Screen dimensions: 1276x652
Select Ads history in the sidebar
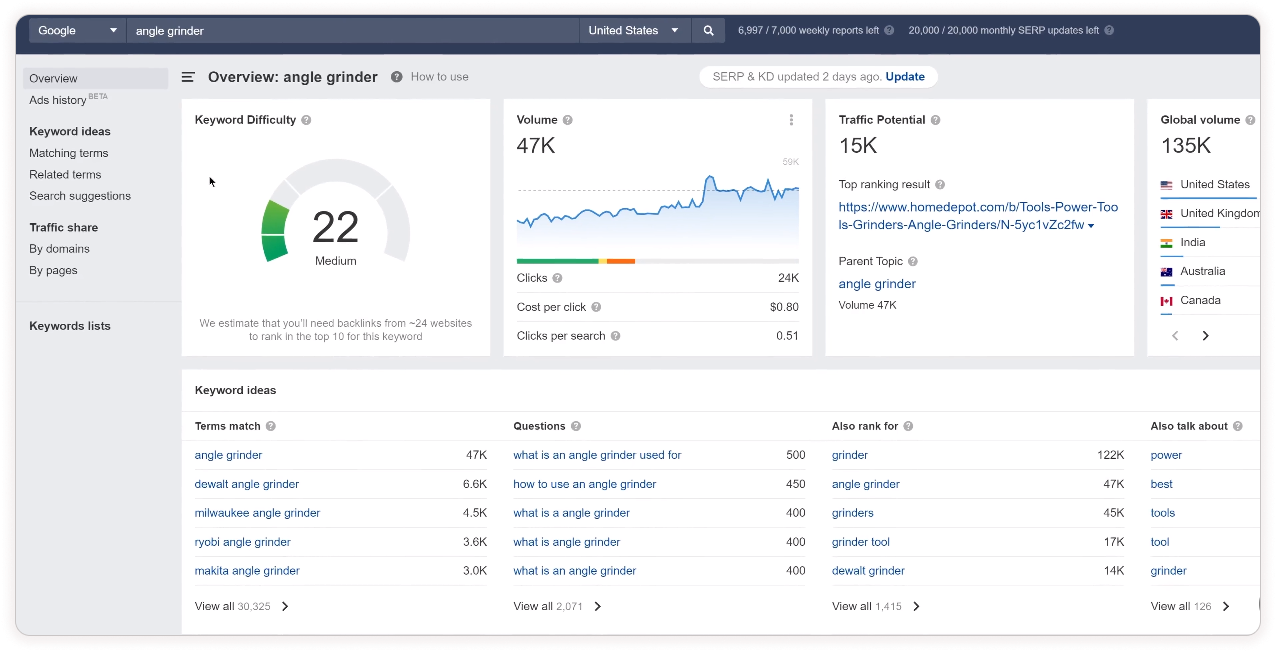(x=58, y=100)
